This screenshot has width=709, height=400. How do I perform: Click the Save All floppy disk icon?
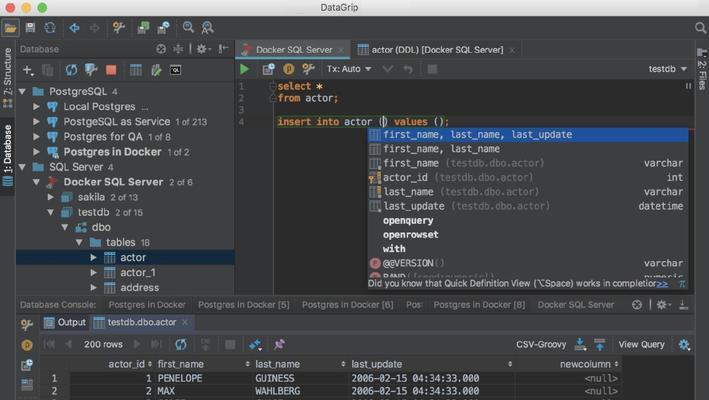30,28
